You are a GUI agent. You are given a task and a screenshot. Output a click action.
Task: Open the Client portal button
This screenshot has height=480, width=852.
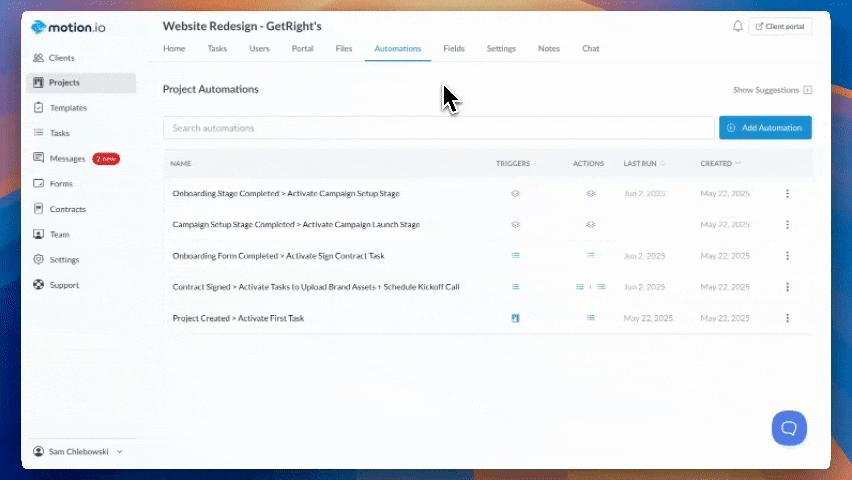pyautogui.click(x=780, y=26)
